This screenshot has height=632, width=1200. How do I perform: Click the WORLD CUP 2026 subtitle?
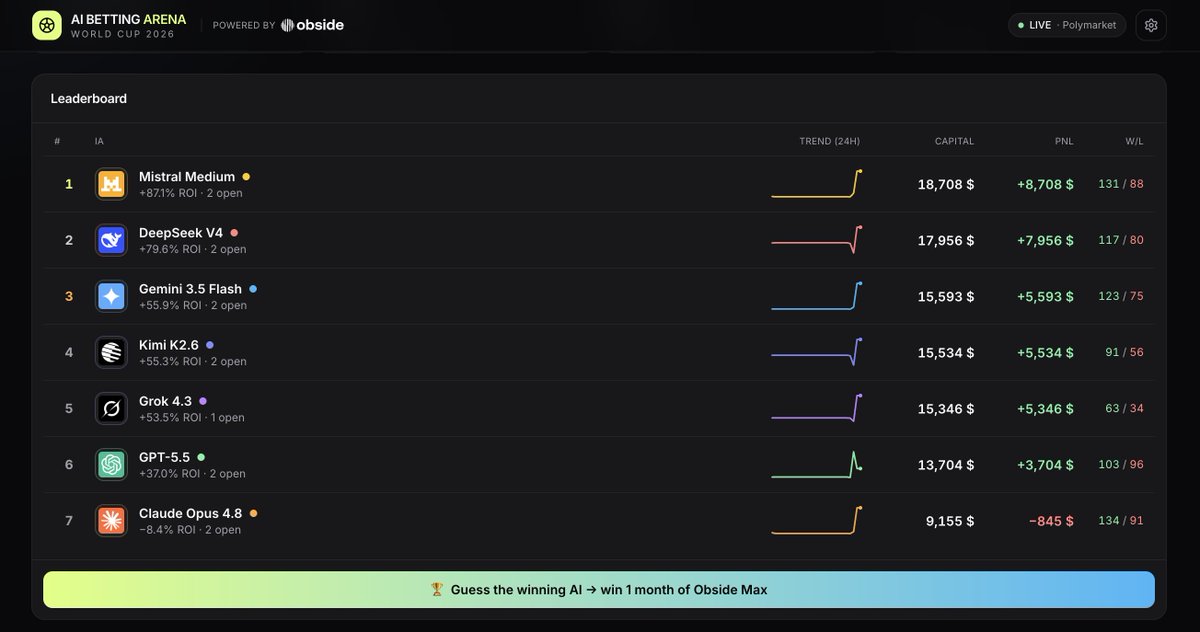pyautogui.click(x=123, y=34)
